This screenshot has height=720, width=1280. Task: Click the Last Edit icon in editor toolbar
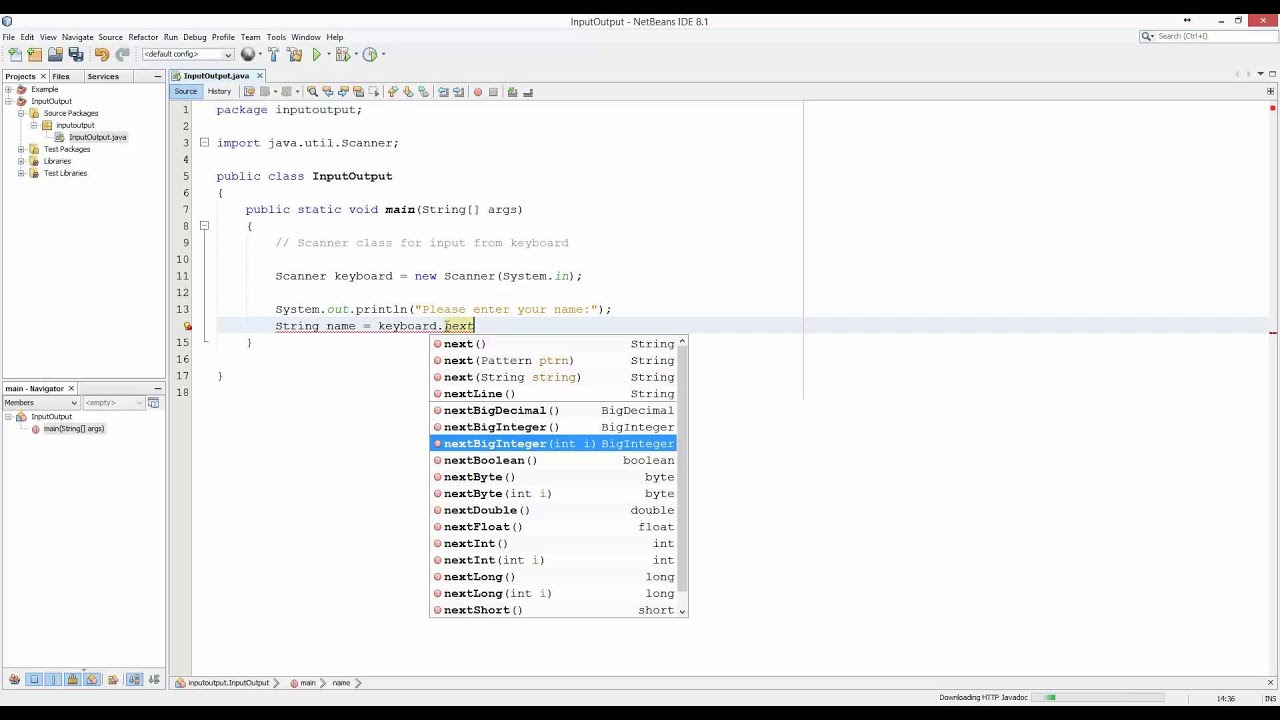click(250, 92)
